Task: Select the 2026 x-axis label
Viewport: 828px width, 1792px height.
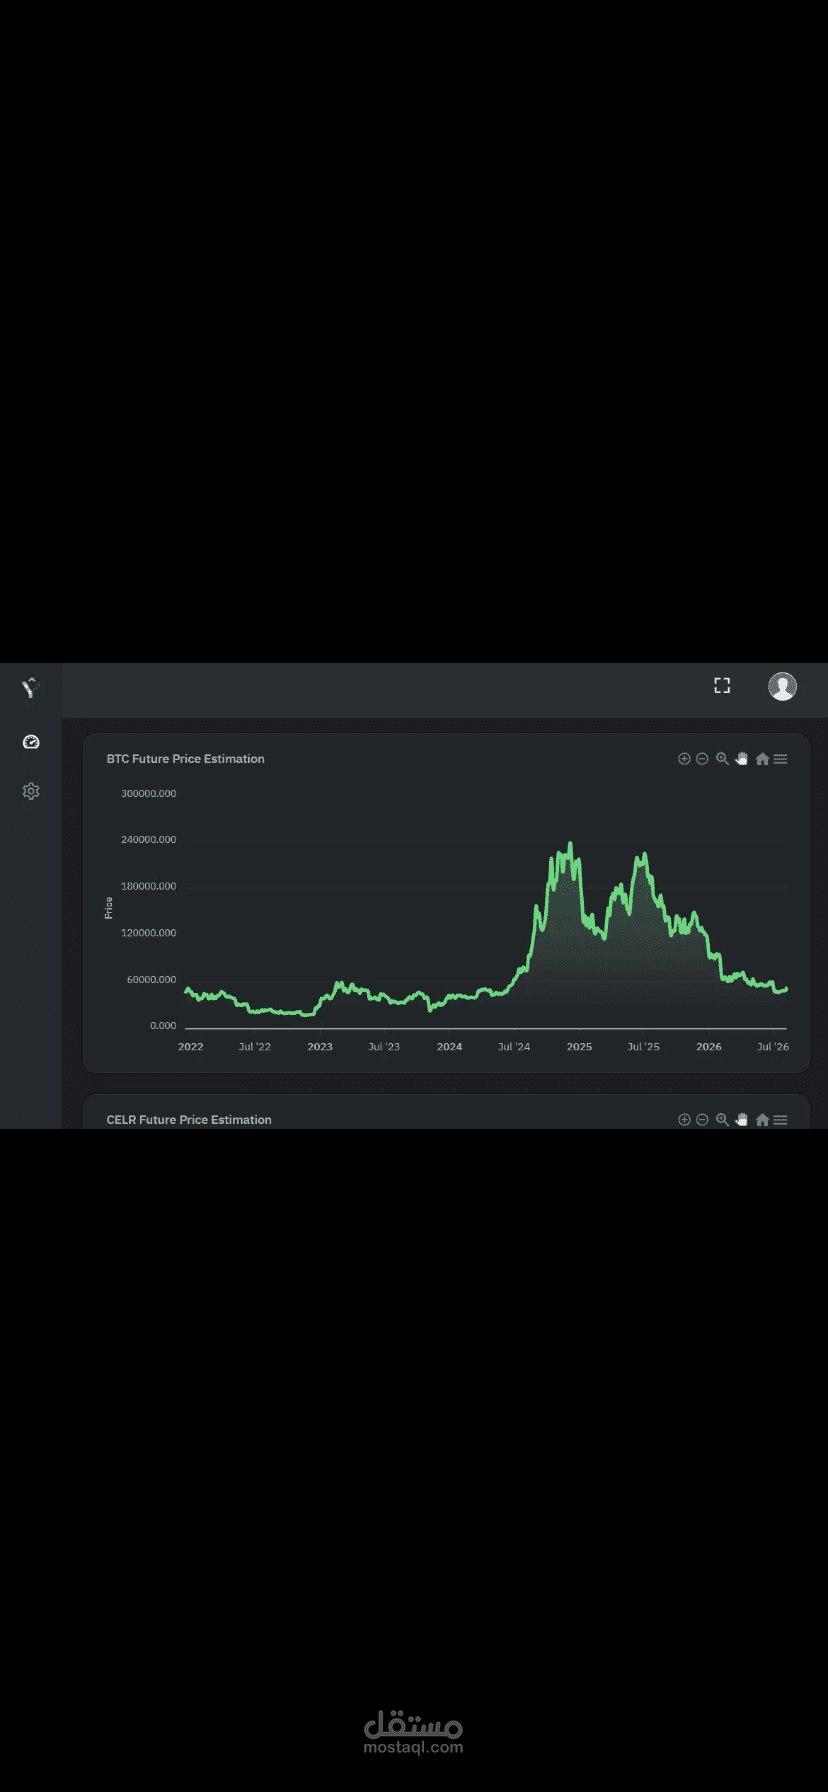Action: click(x=709, y=1047)
